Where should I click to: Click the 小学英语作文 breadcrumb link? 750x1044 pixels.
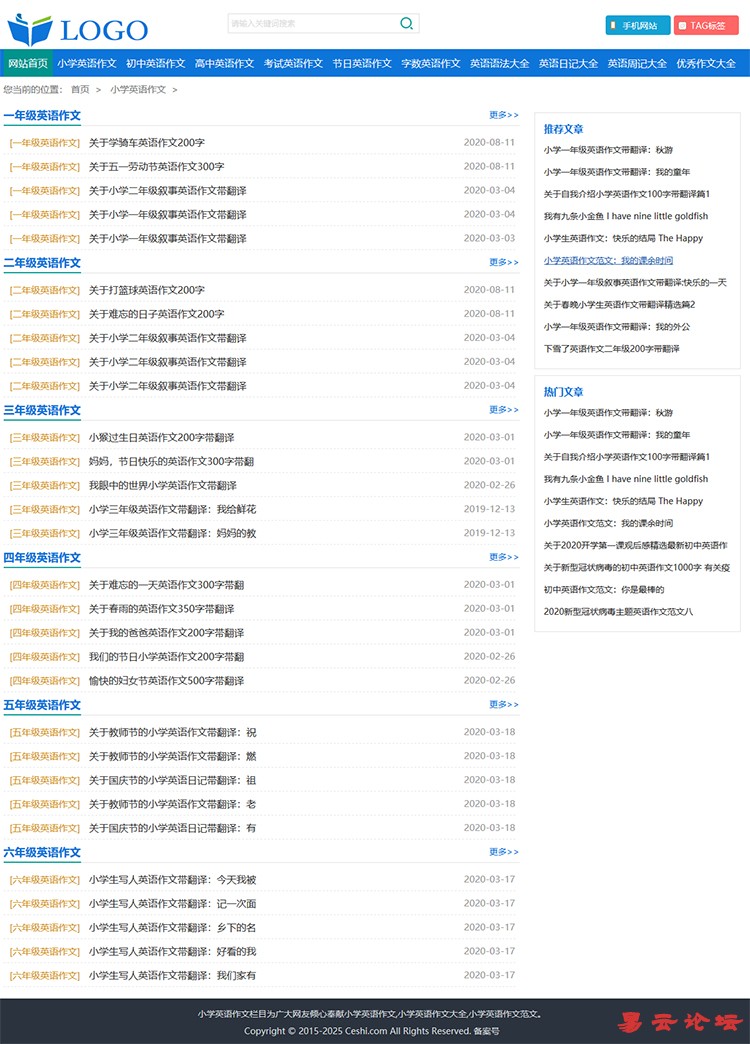(x=138, y=89)
